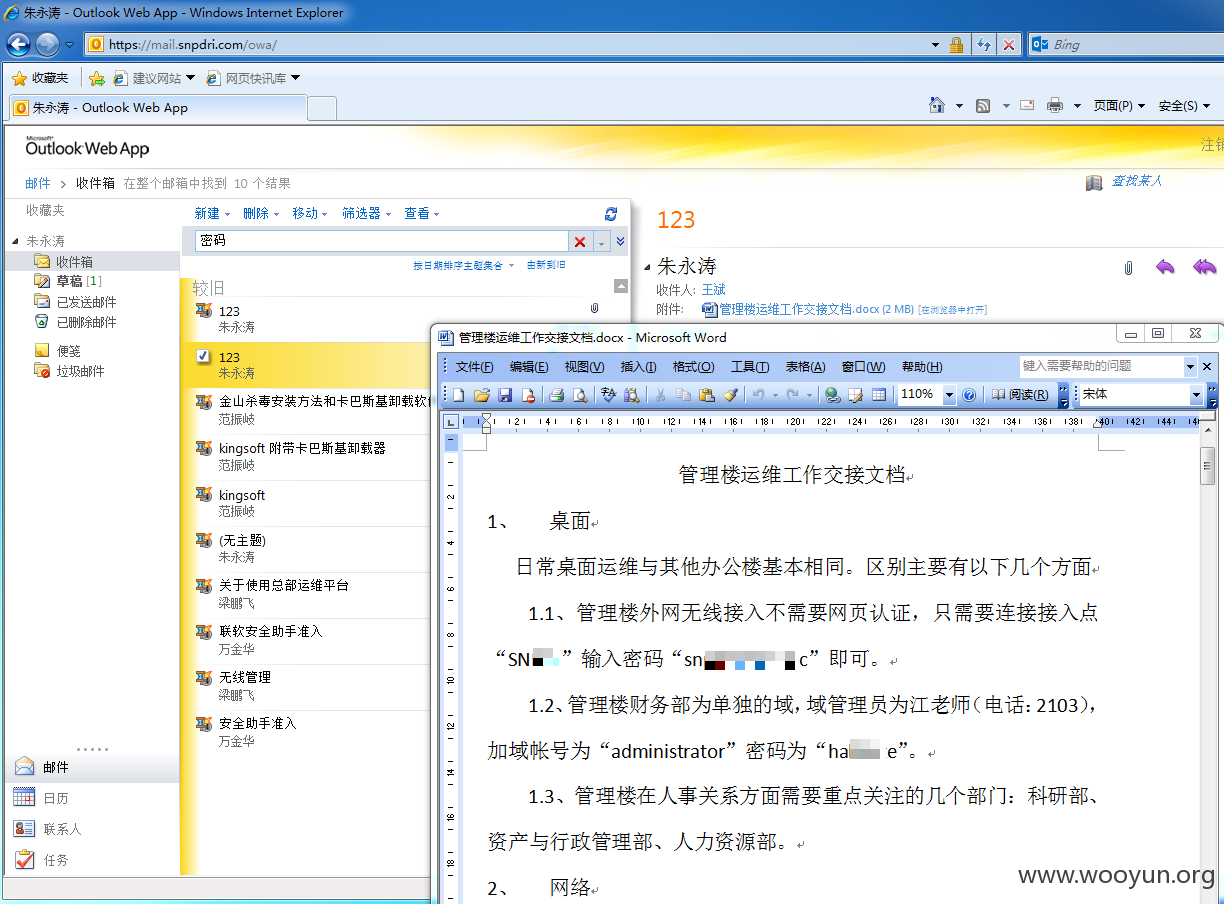Click the New document icon in Word toolbar
Screen dimensions: 1224x904
point(457,395)
